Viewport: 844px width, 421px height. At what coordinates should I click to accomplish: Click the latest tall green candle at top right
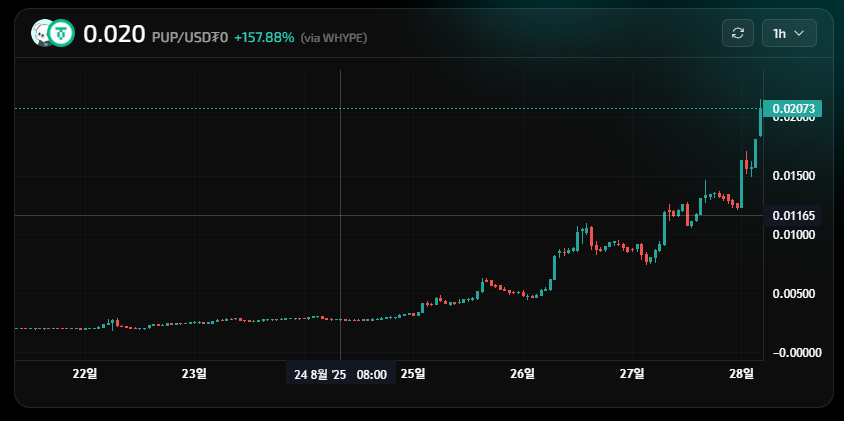(x=761, y=118)
